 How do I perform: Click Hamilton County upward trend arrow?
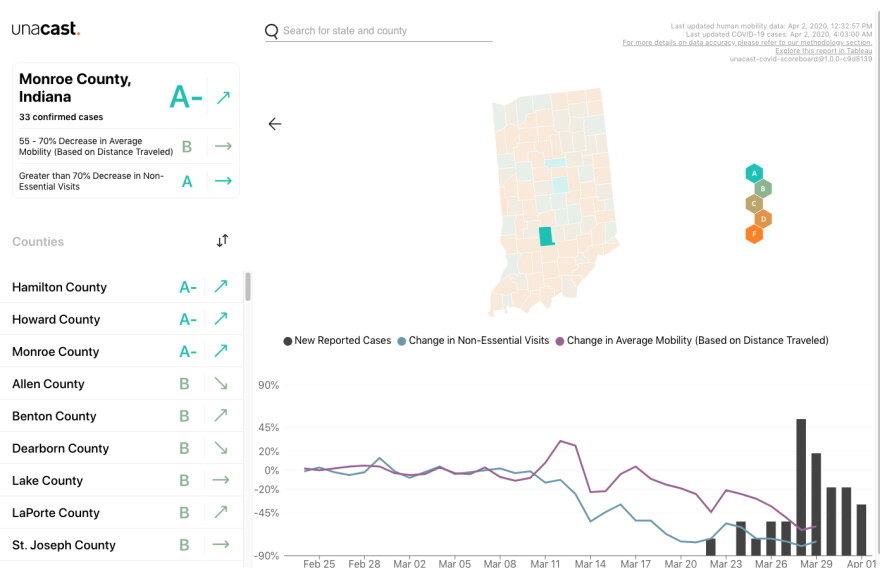pos(221,286)
